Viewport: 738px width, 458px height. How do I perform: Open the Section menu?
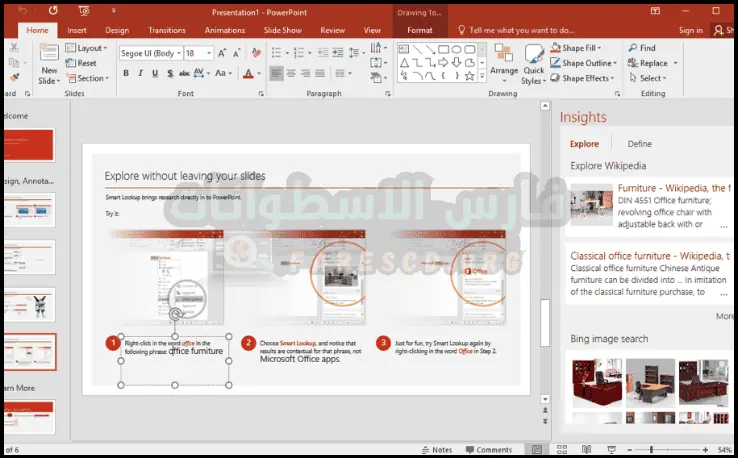point(88,78)
